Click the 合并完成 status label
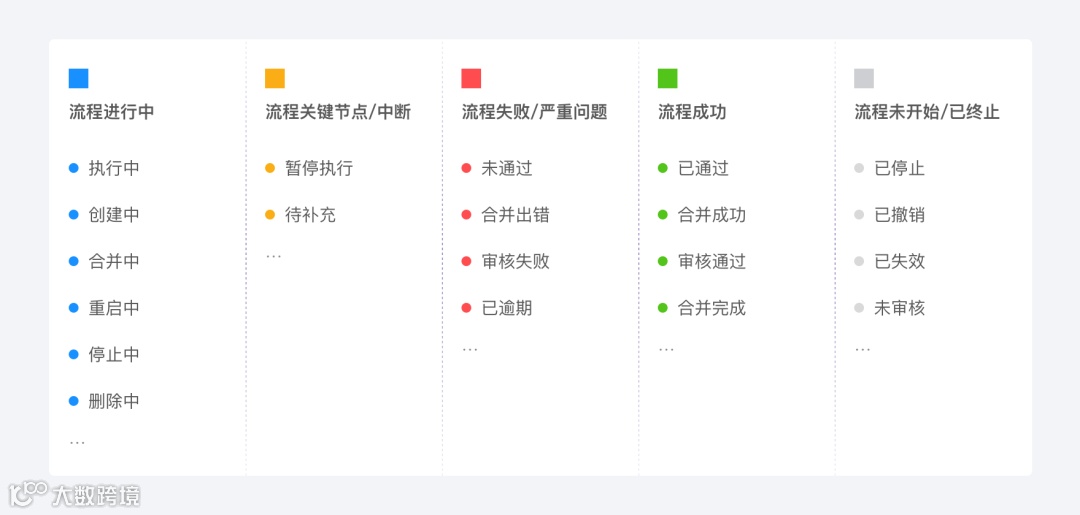Viewport: 1080px width, 515px height. coord(712,308)
